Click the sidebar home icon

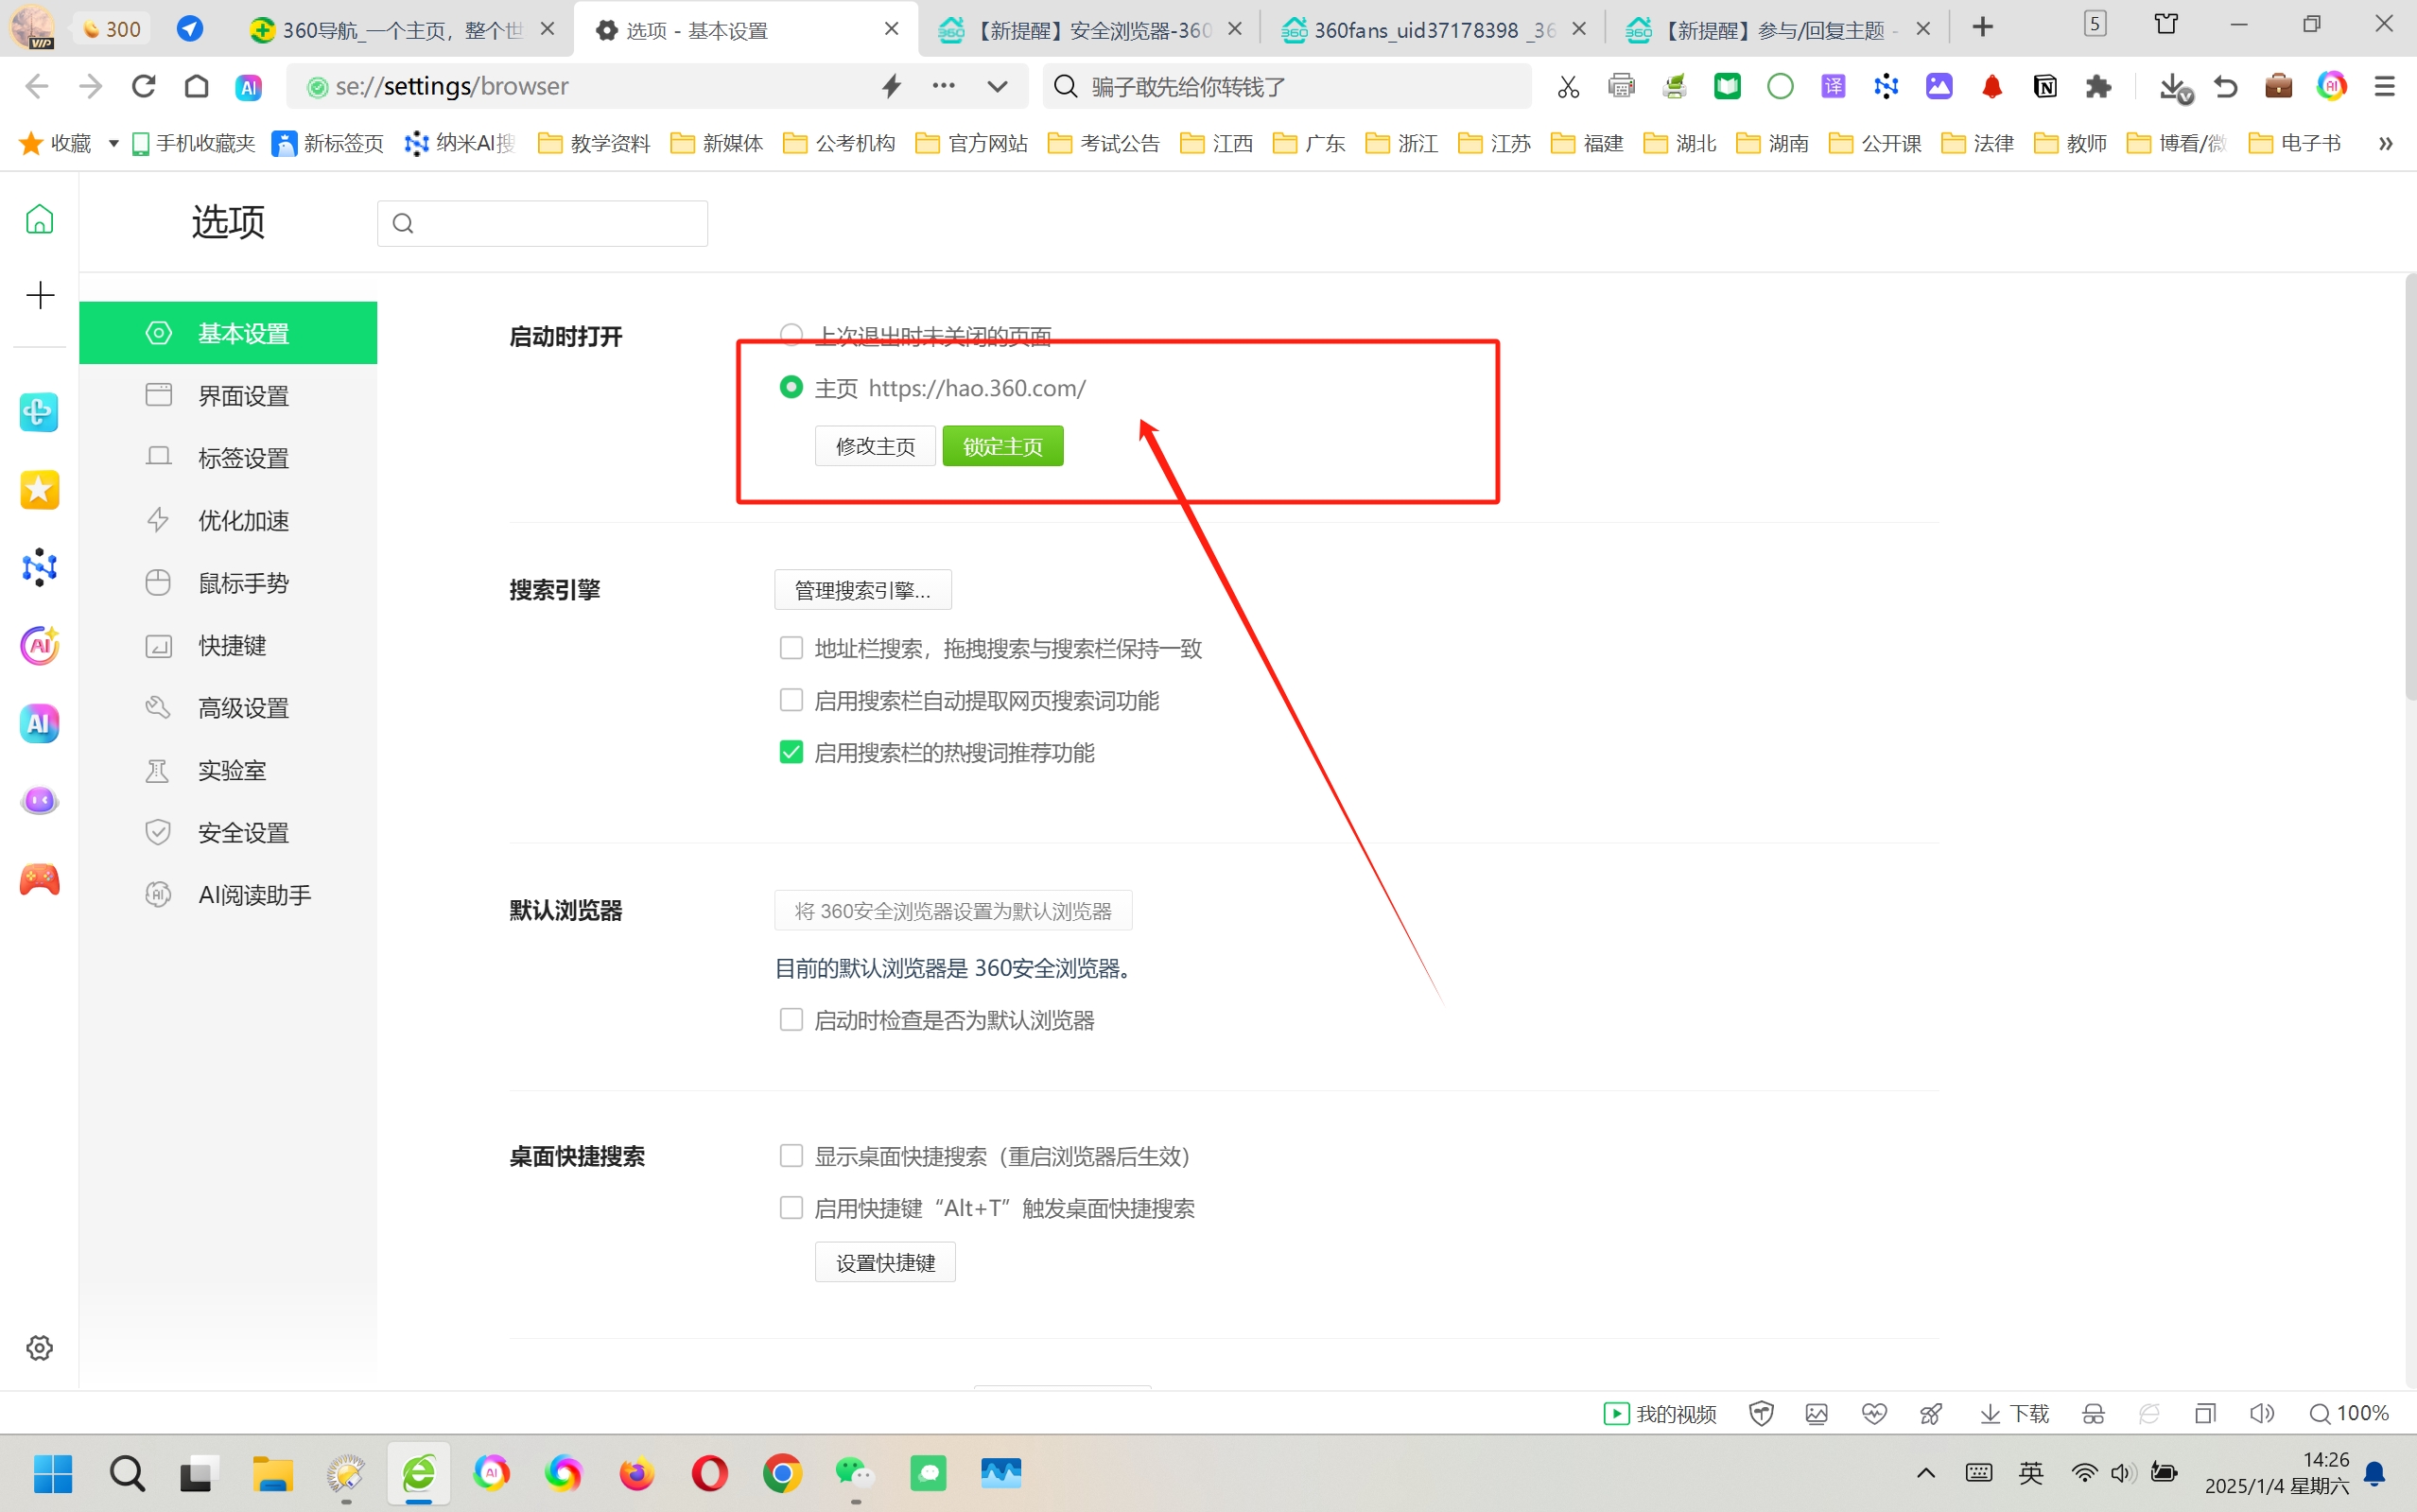click(40, 219)
